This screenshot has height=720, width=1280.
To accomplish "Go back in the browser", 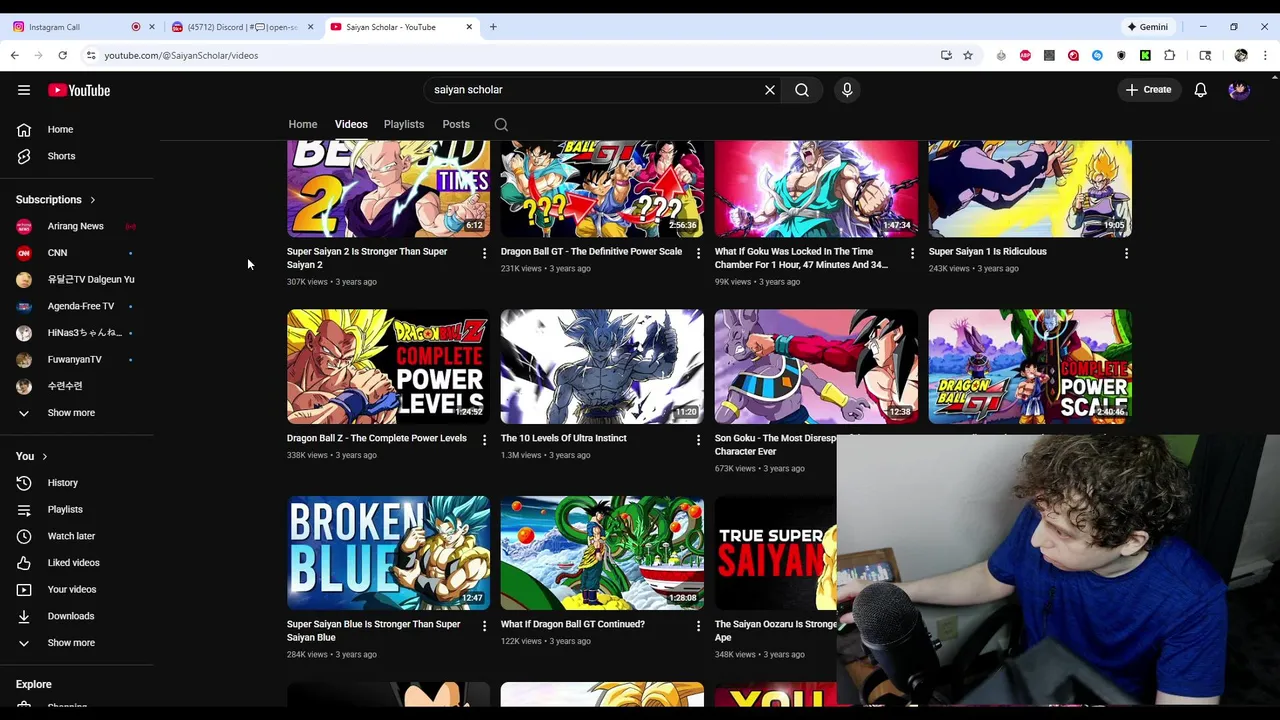I will [15, 55].
